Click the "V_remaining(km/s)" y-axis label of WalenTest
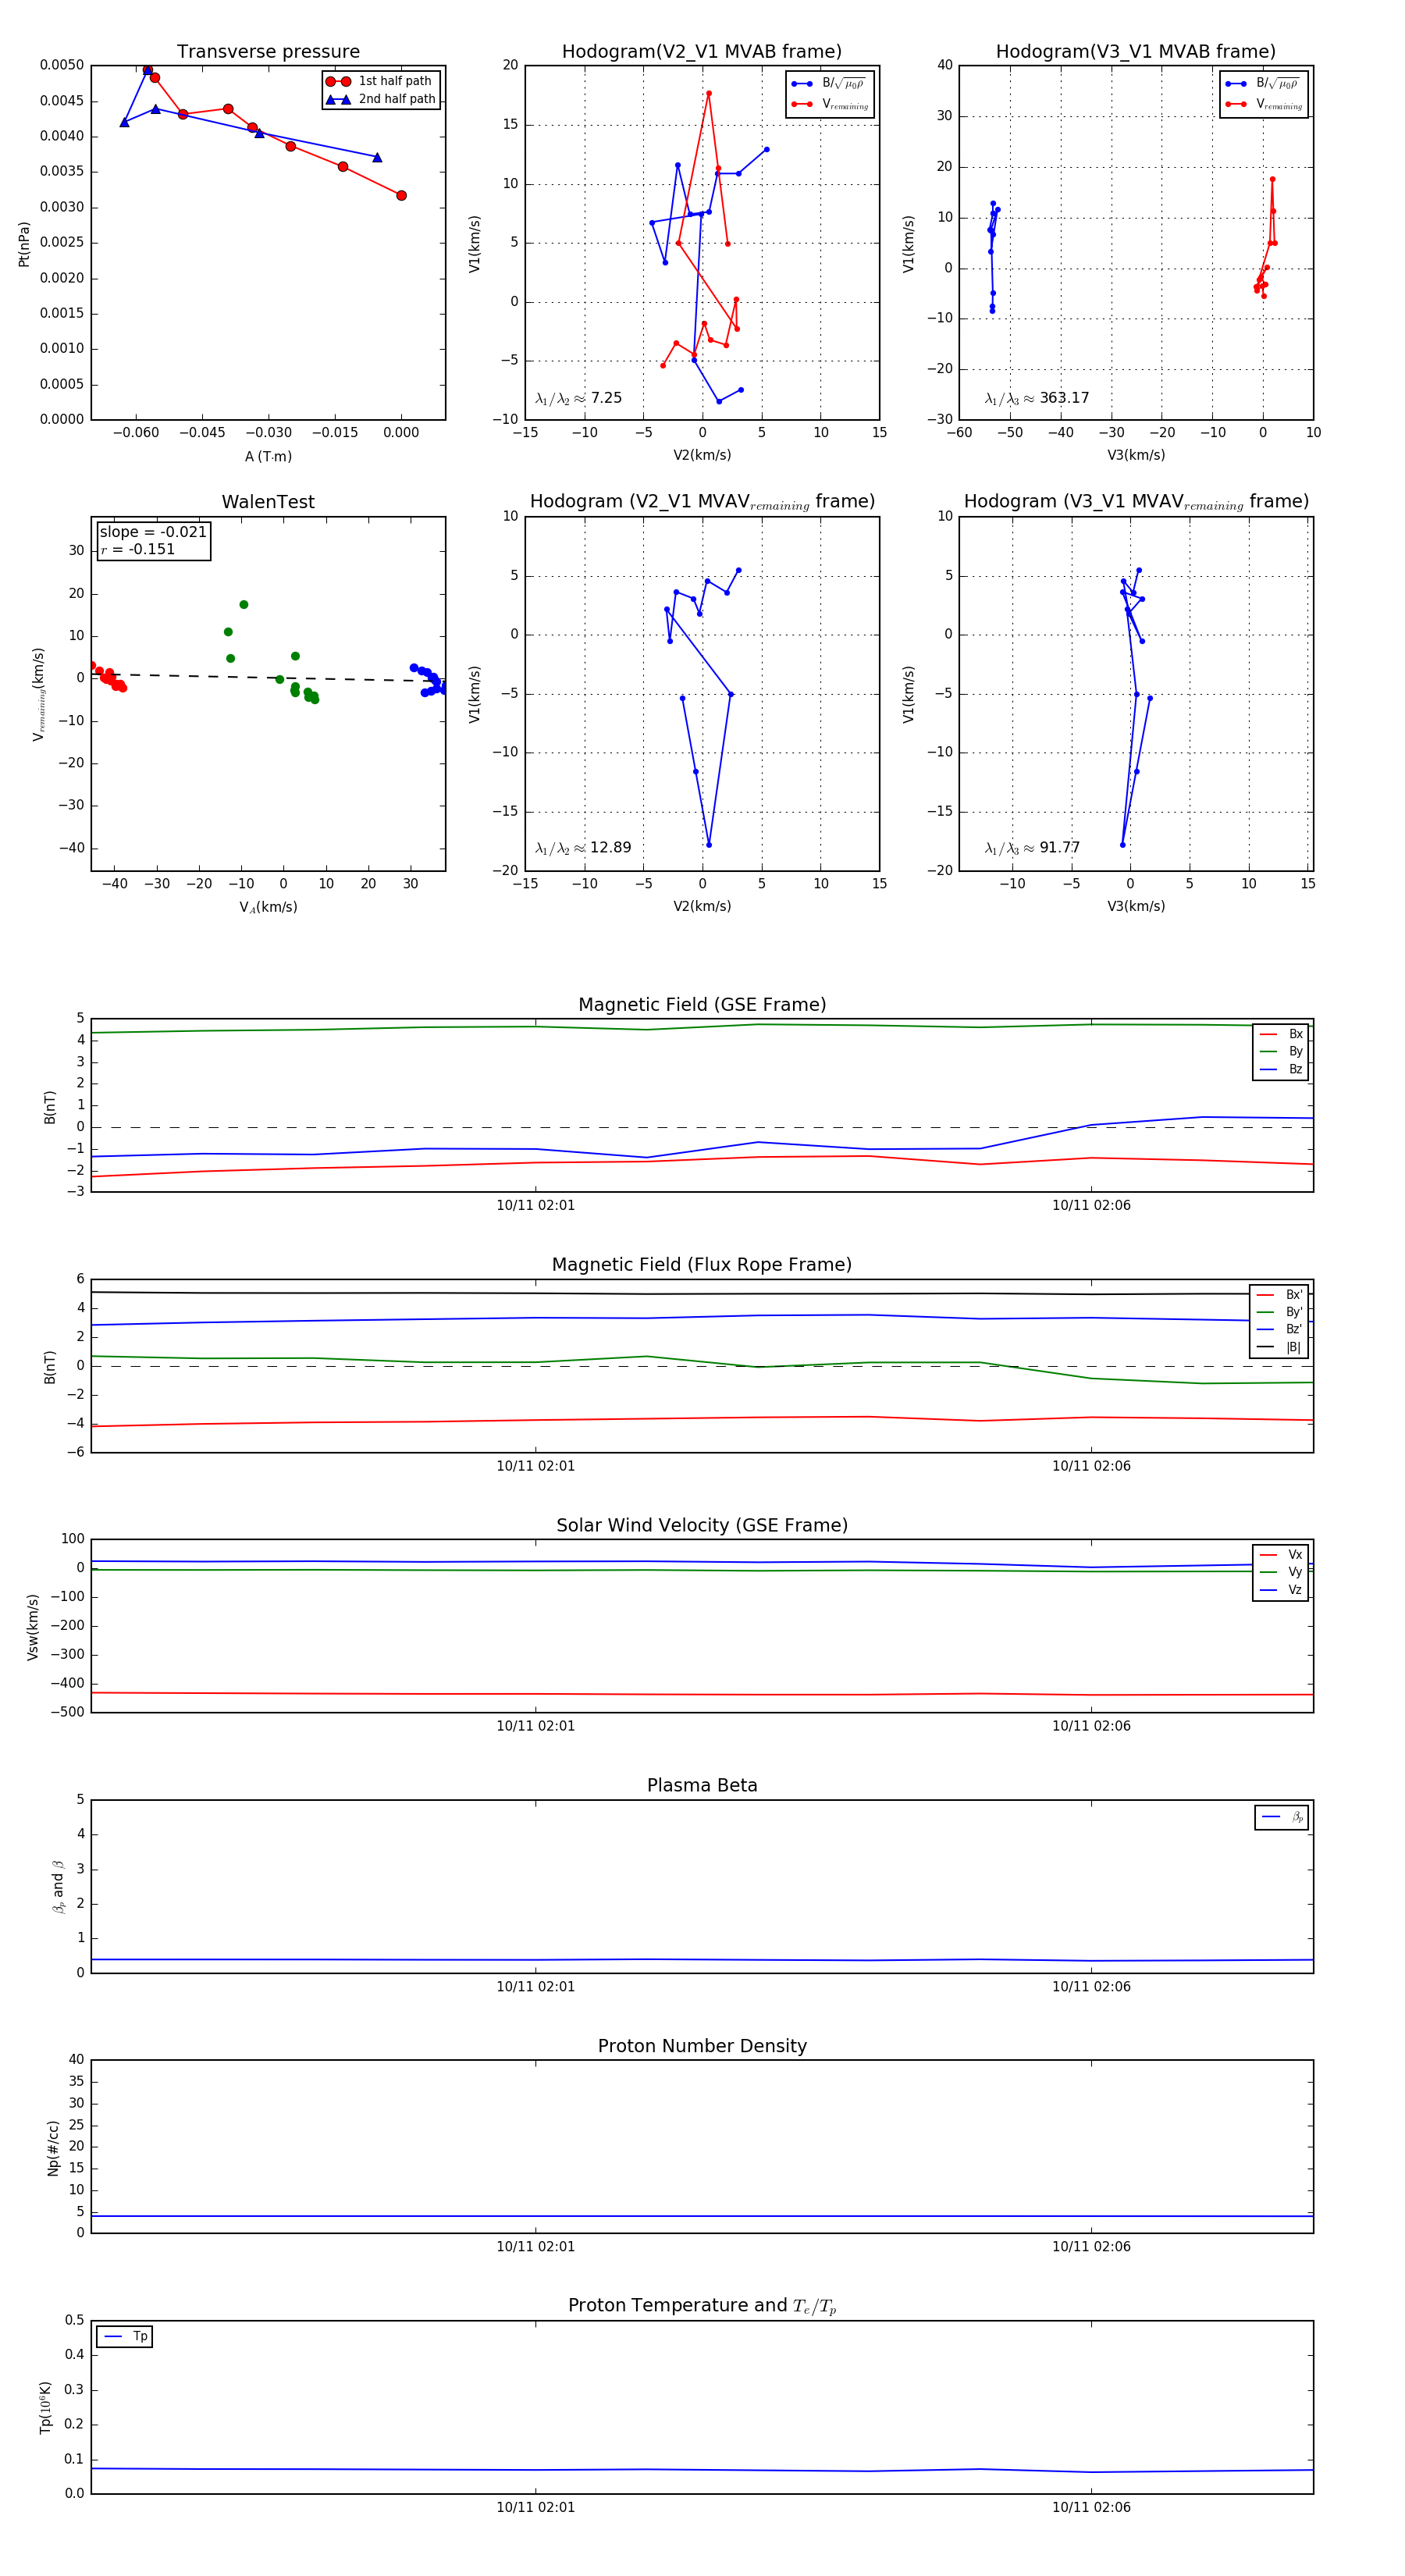The height and width of the screenshot is (2576, 1405). [39, 694]
